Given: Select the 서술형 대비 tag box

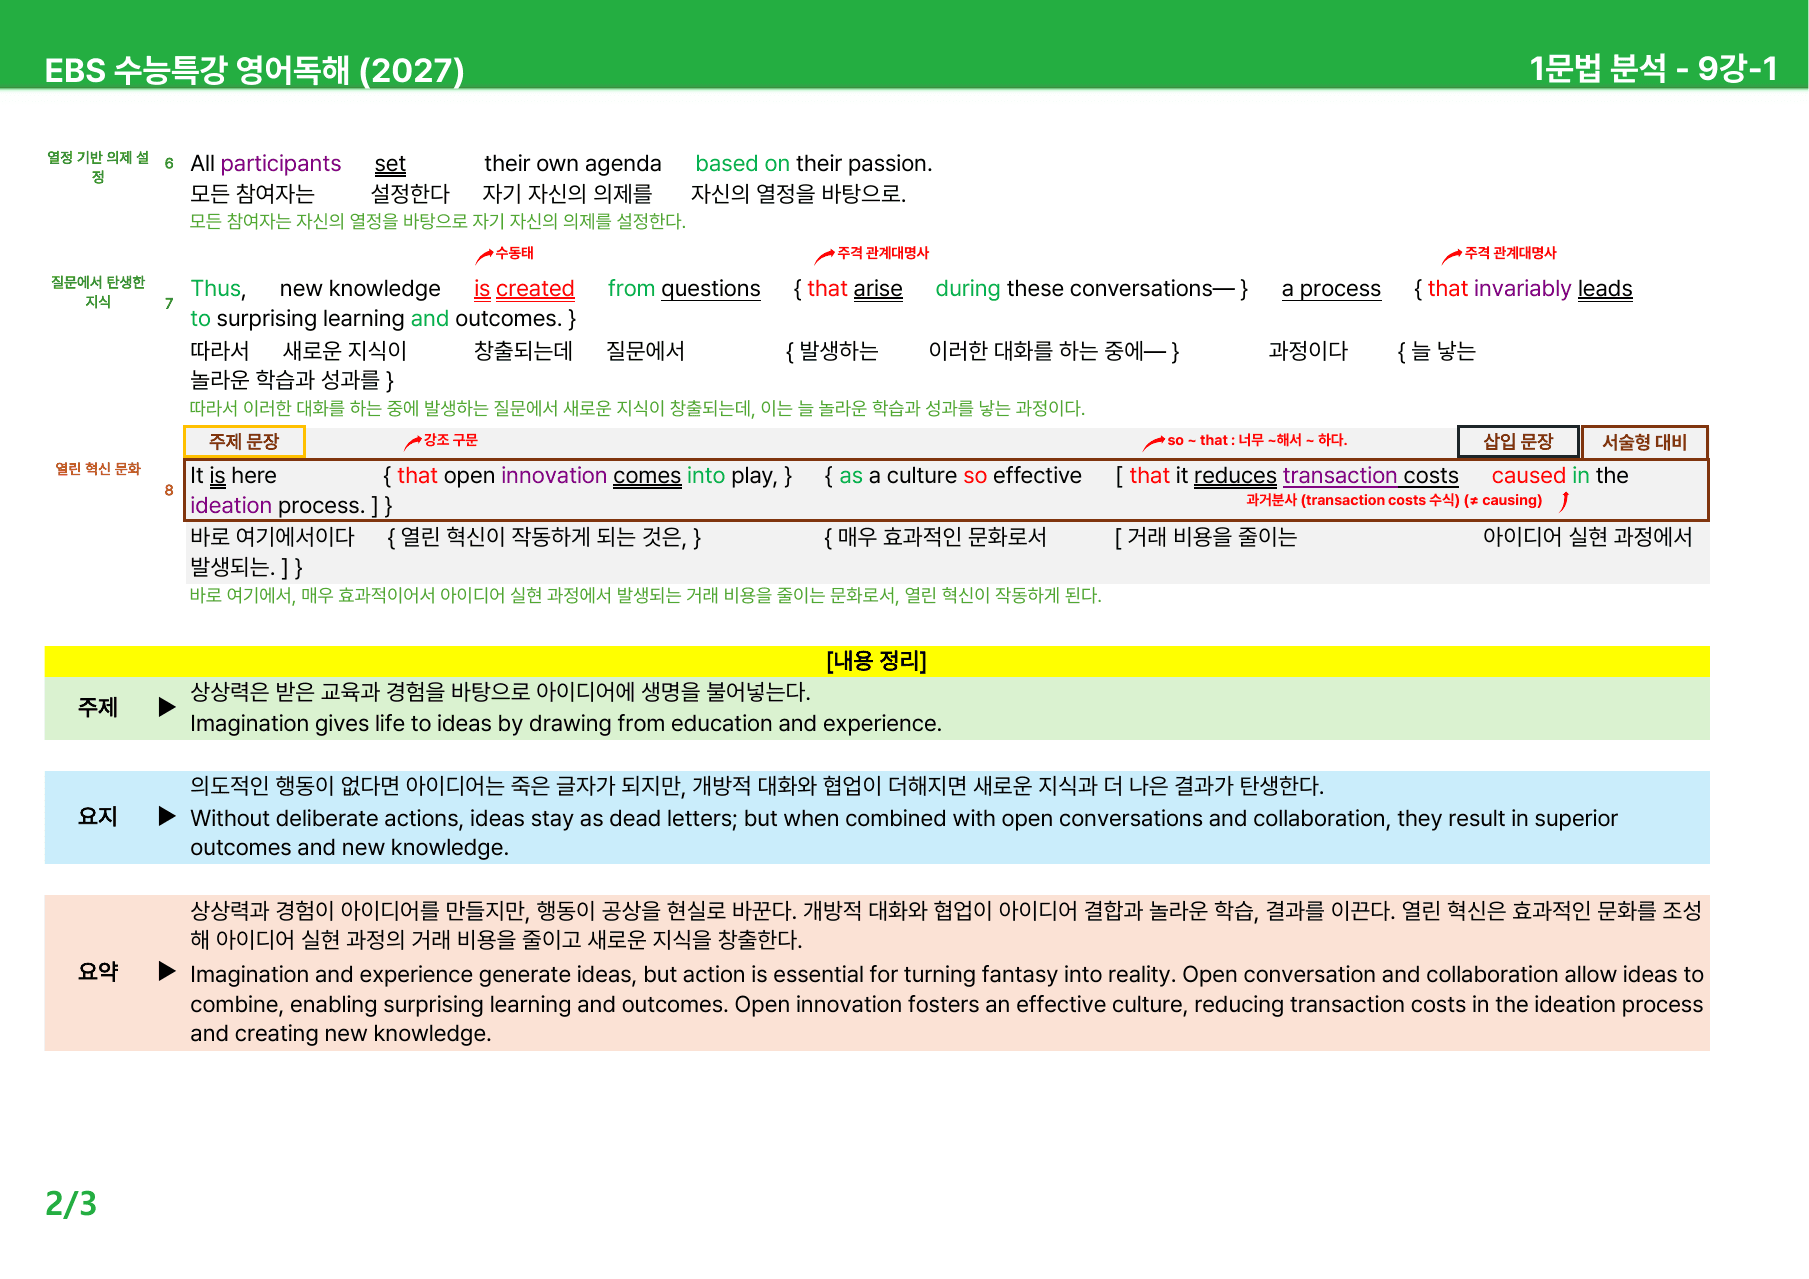Looking at the screenshot, I should pyautogui.click(x=1645, y=441).
